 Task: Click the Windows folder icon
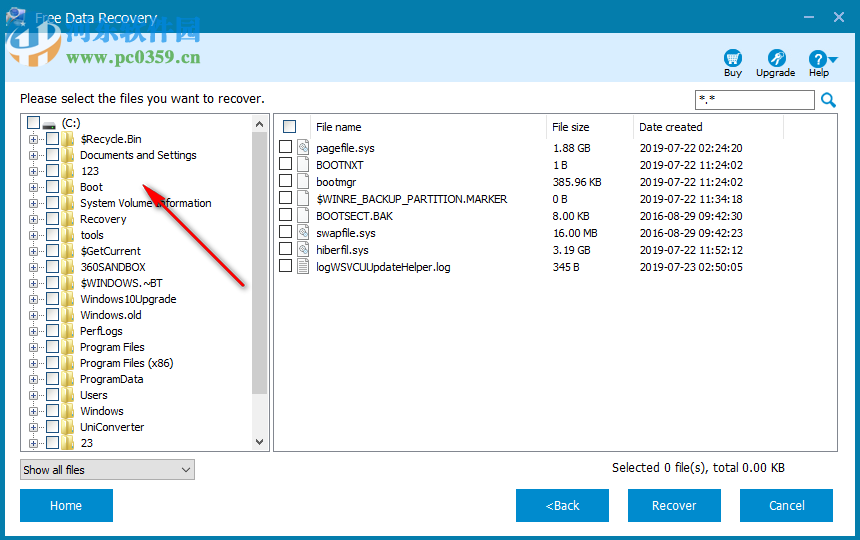tap(67, 411)
